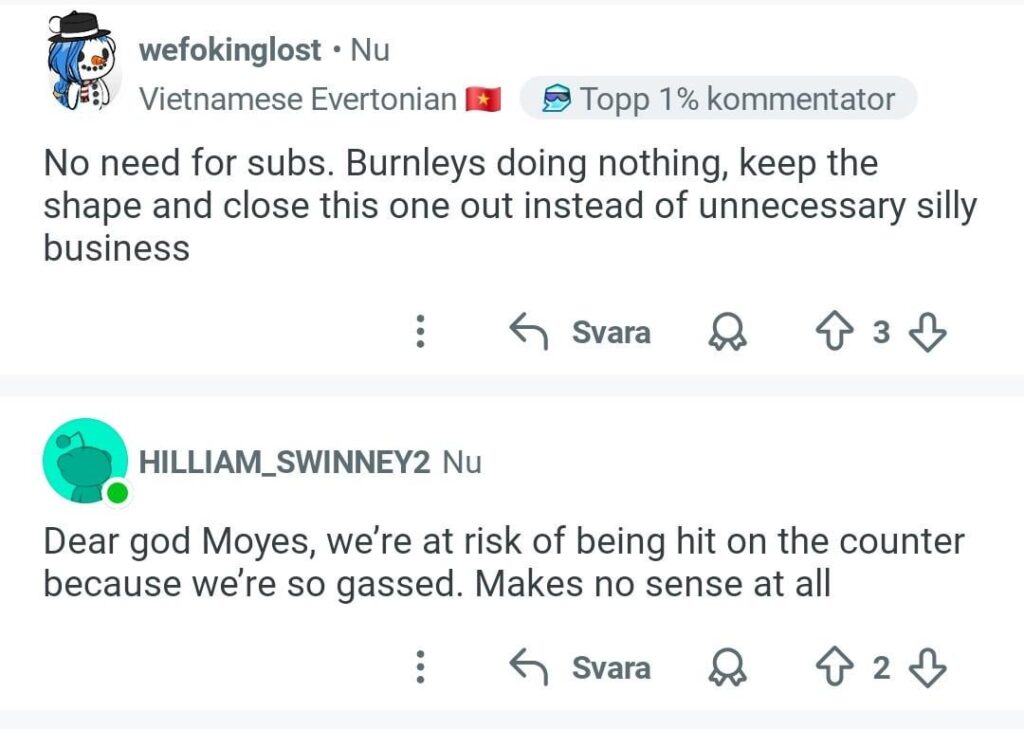The width and height of the screenshot is (1024, 729).
Task: Open the overflow menu on HILLIAM_SWINNEY2's comment
Action: (421, 667)
